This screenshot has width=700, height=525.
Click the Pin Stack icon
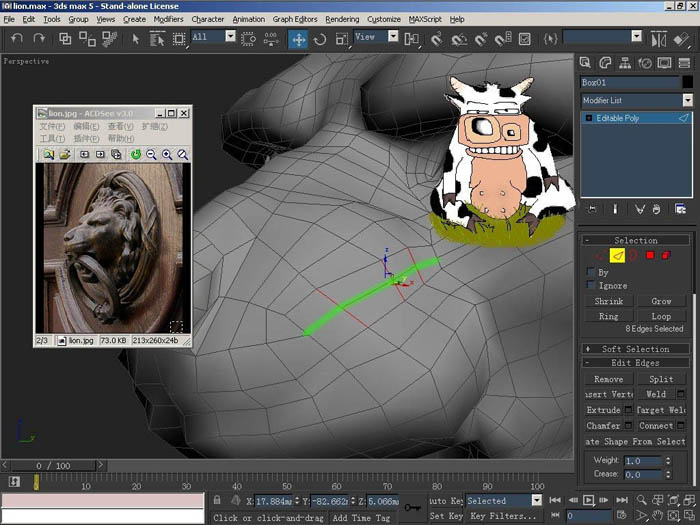click(592, 209)
